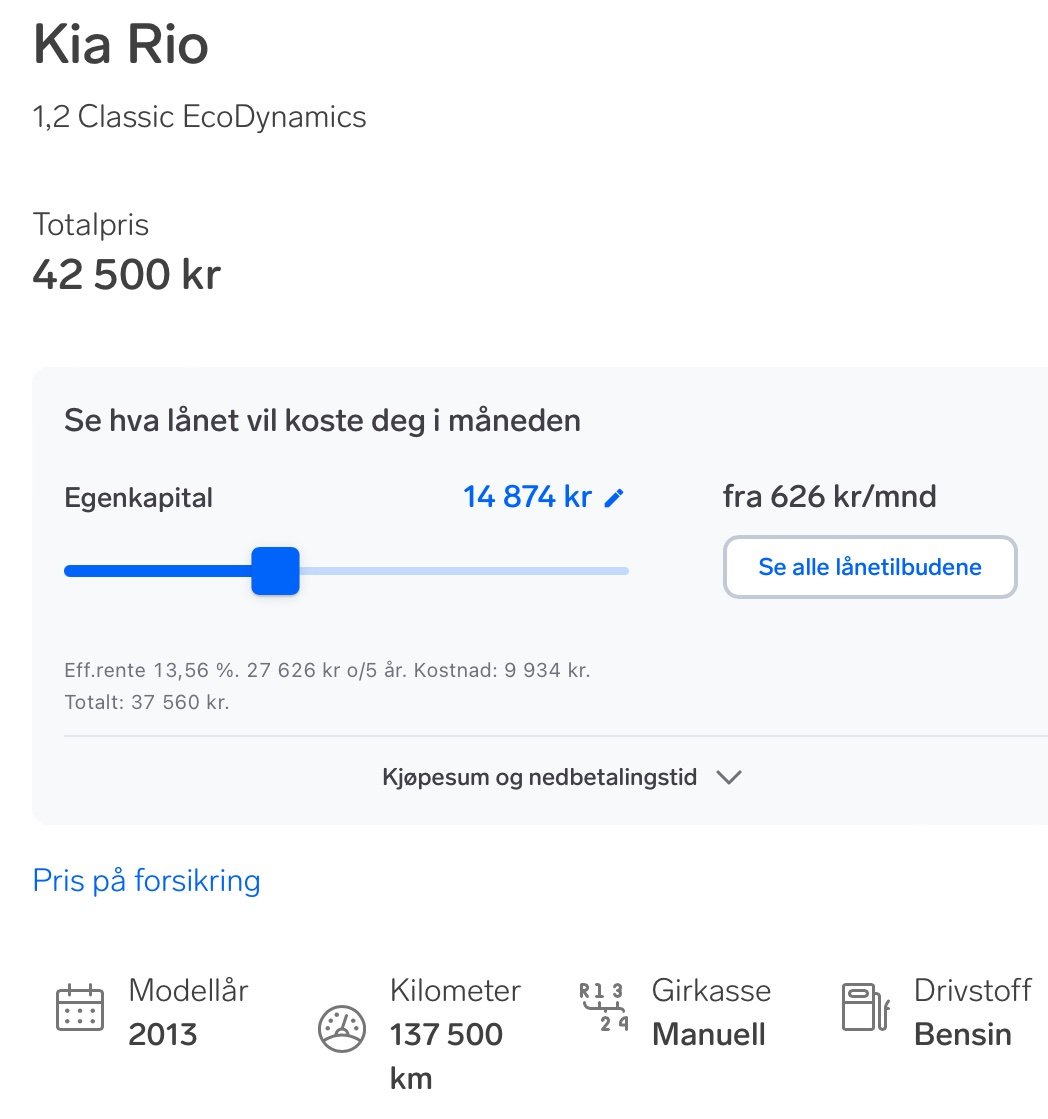1048x1119 pixels.
Task: Click the fuel pump icon next to Drivstoff
Action: point(865,1007)
